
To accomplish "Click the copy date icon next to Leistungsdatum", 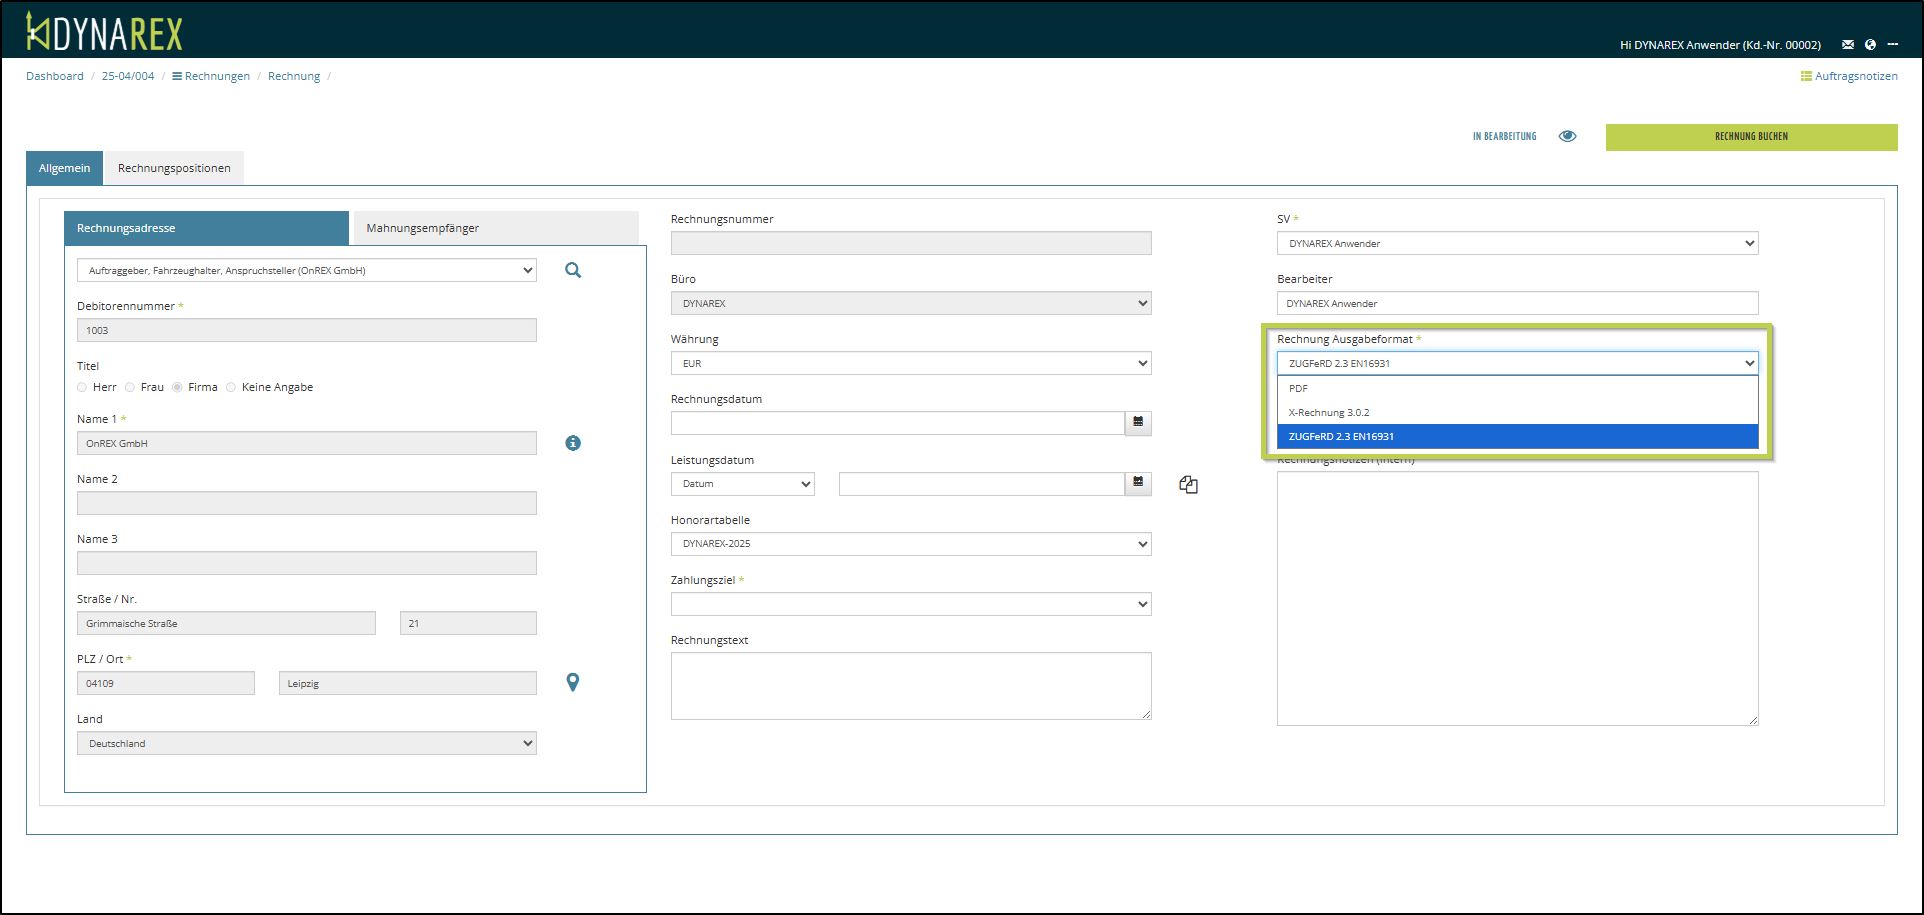I will [x=1188, y=485].
